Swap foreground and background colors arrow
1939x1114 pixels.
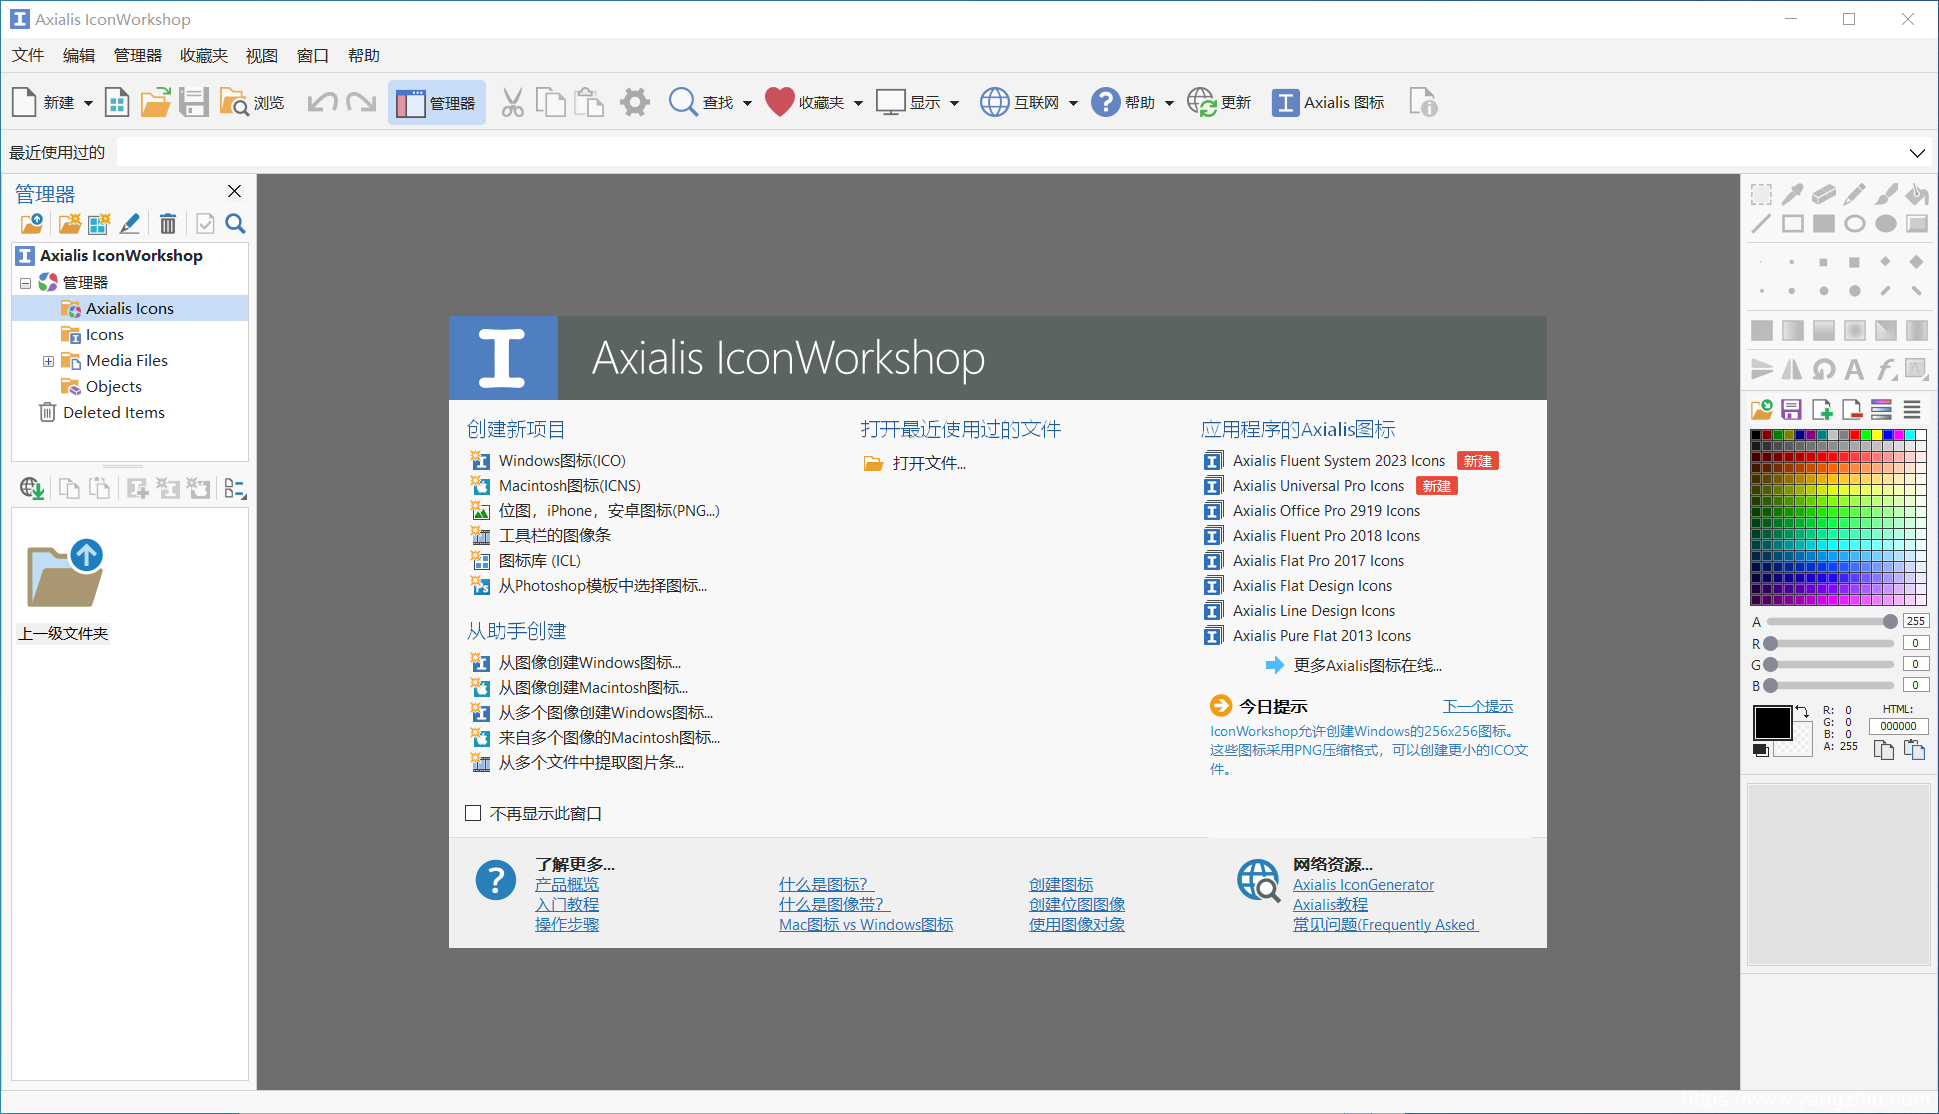point(1802,711)
